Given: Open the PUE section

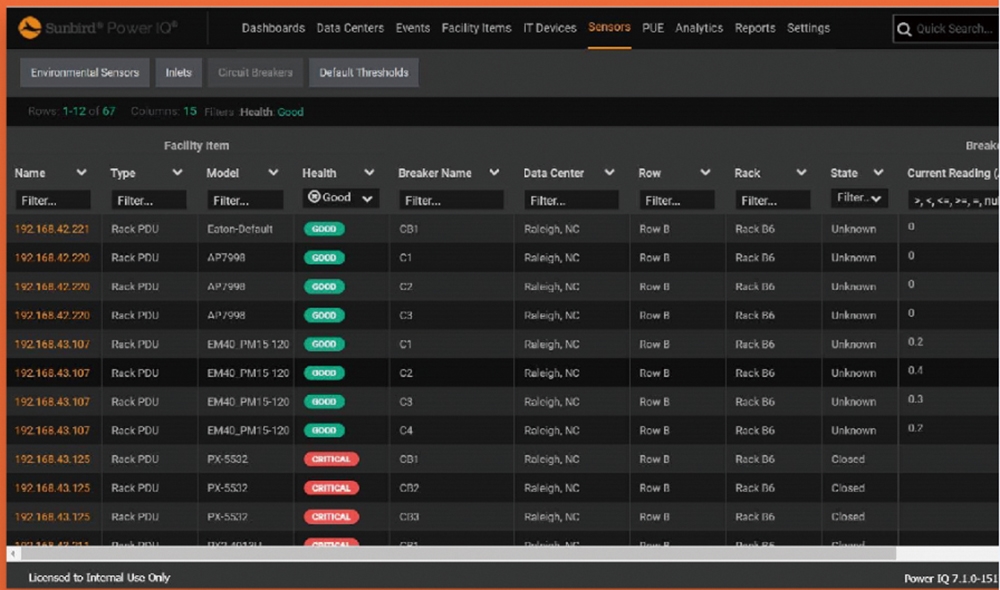Looking at the screenshot, I should pyautogui.click(x=652, y=28).
